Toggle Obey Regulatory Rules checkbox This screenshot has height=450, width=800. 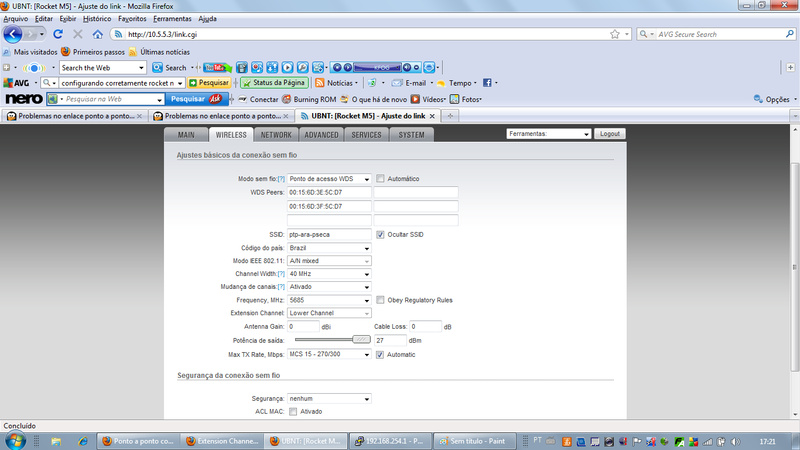tap(380, 299)
